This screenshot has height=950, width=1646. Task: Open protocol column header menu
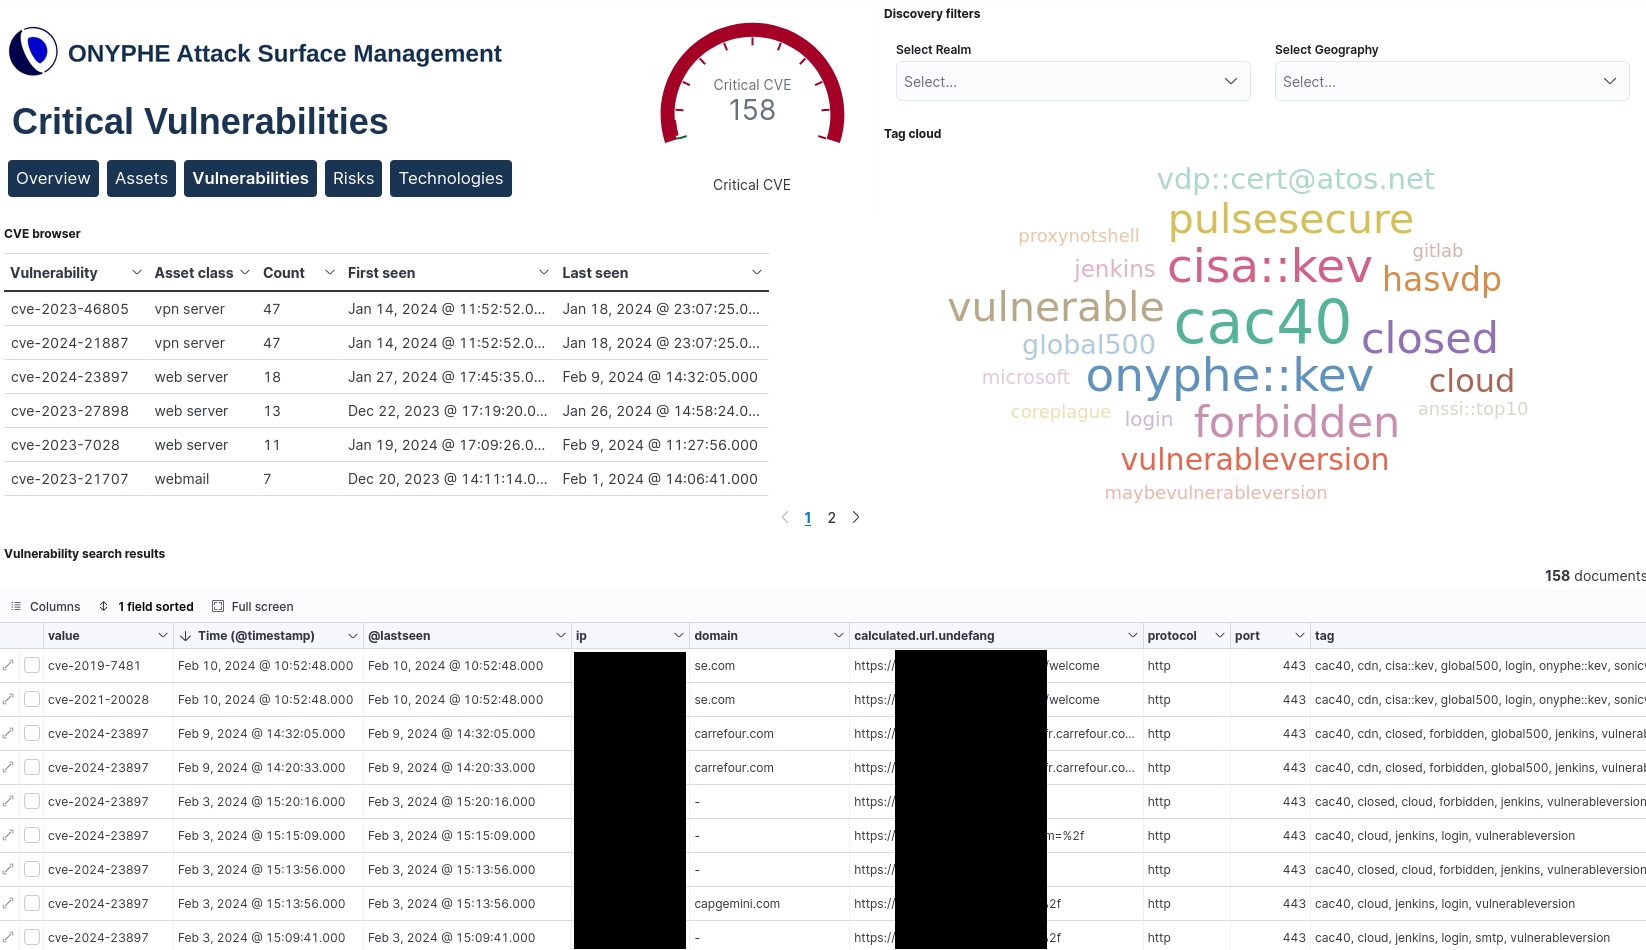1220,636
